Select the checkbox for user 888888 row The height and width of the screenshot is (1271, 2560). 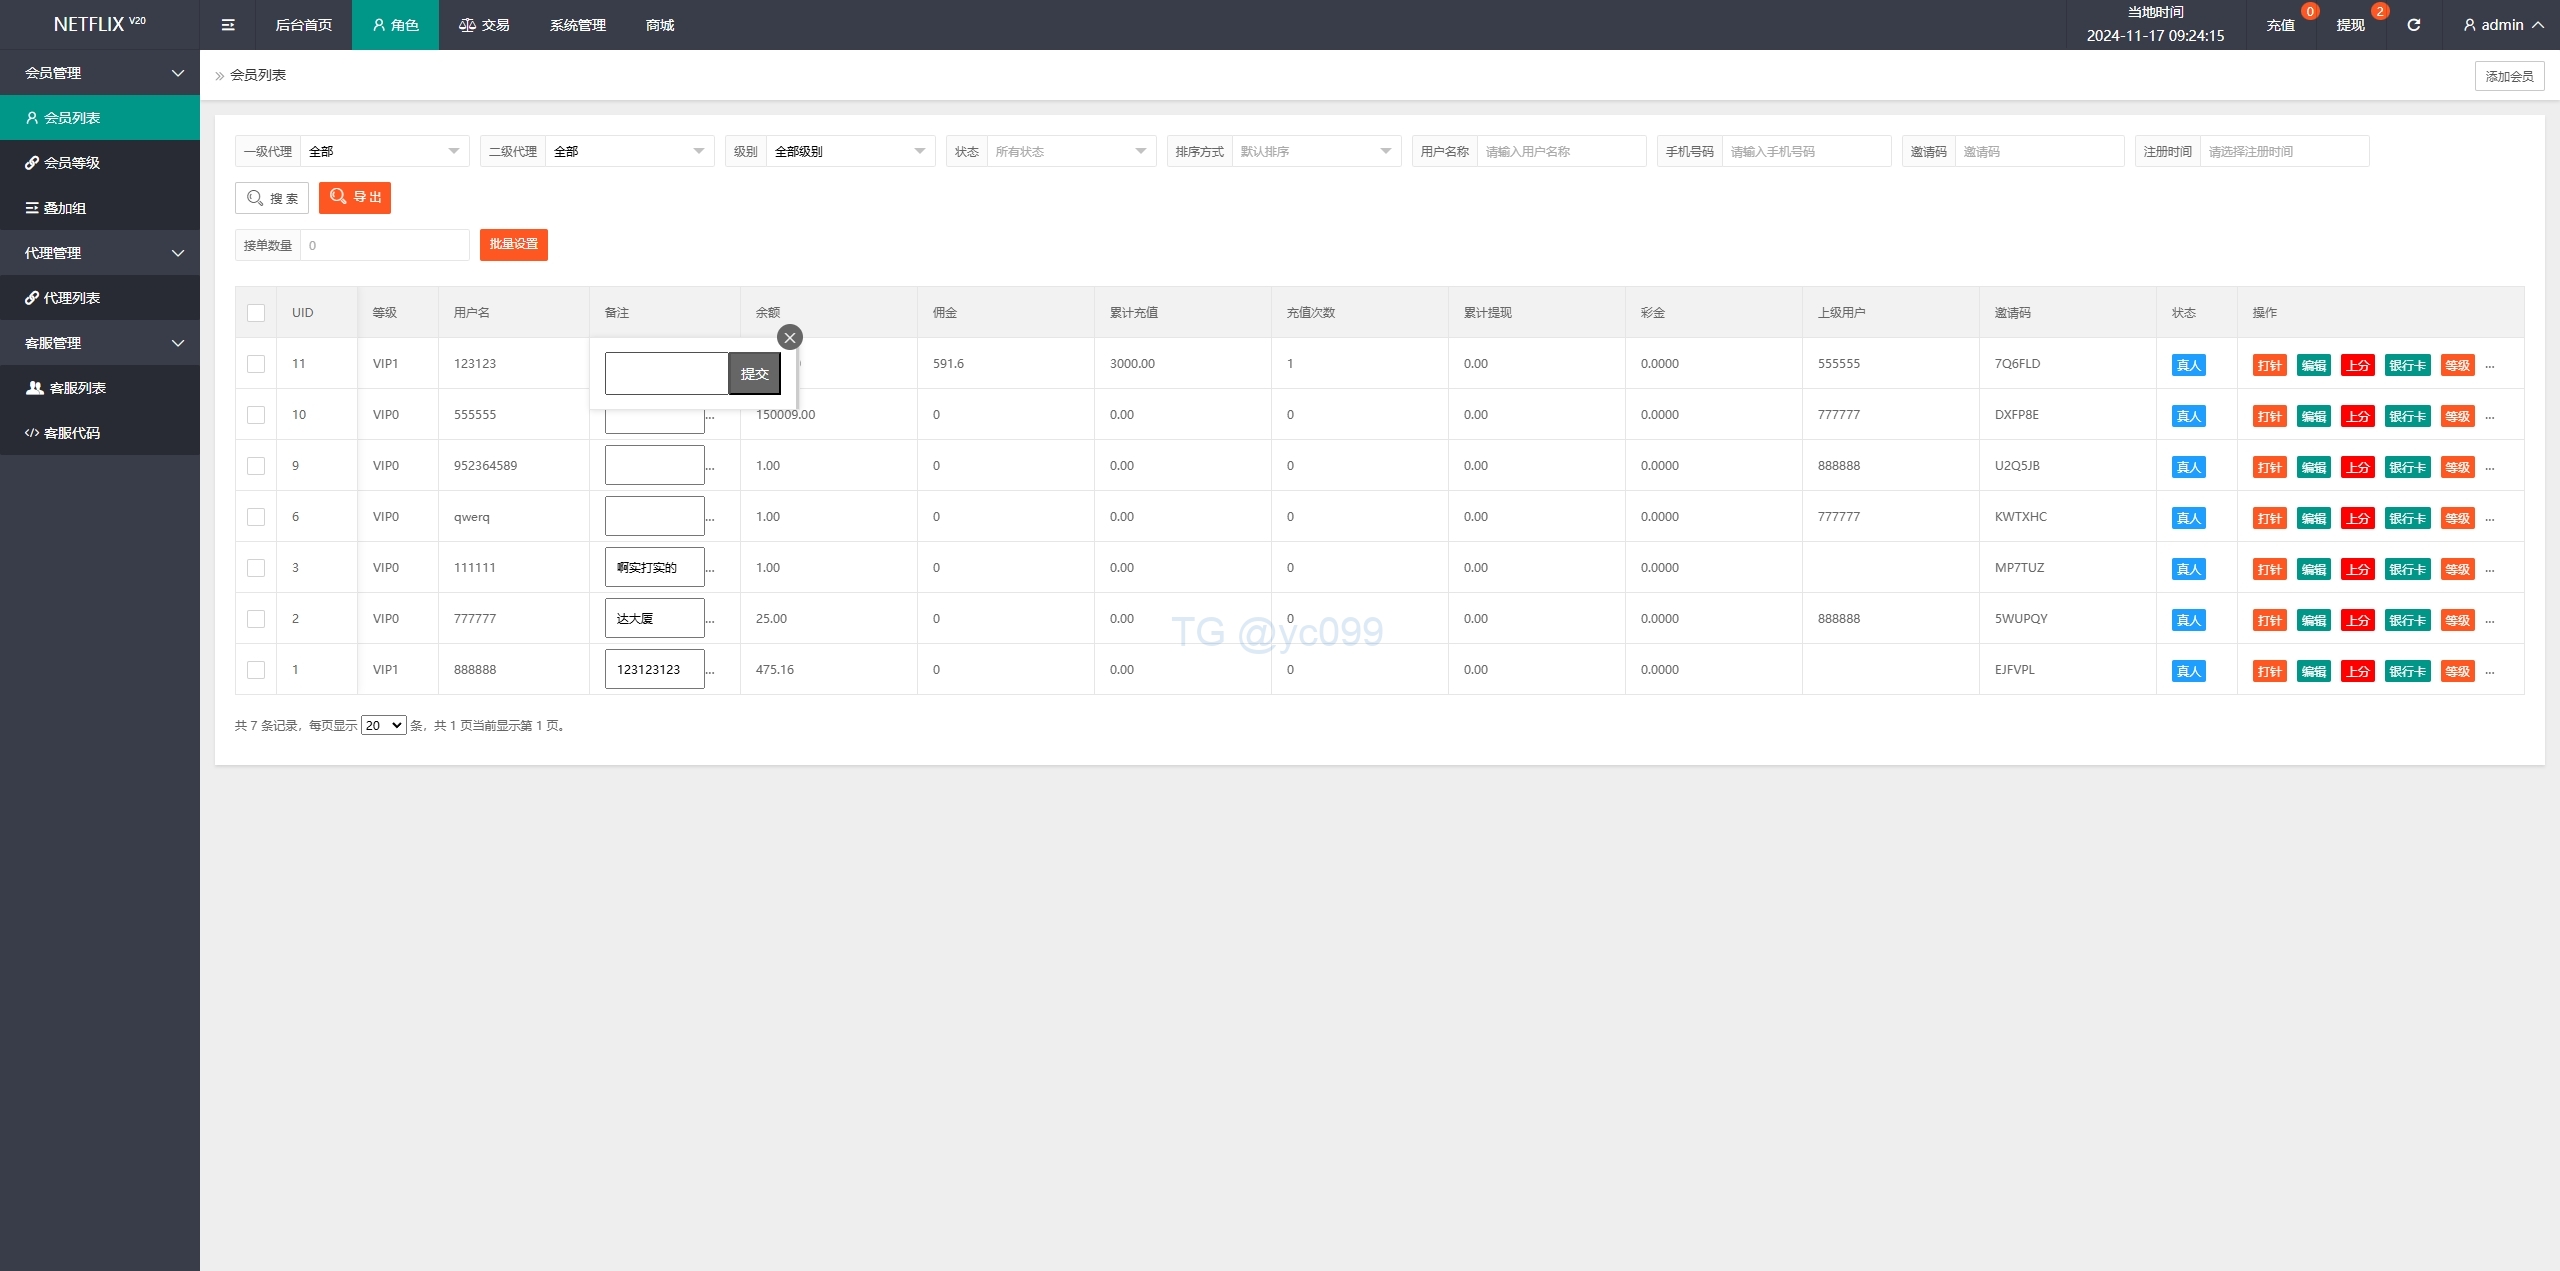tap(256, 670)
